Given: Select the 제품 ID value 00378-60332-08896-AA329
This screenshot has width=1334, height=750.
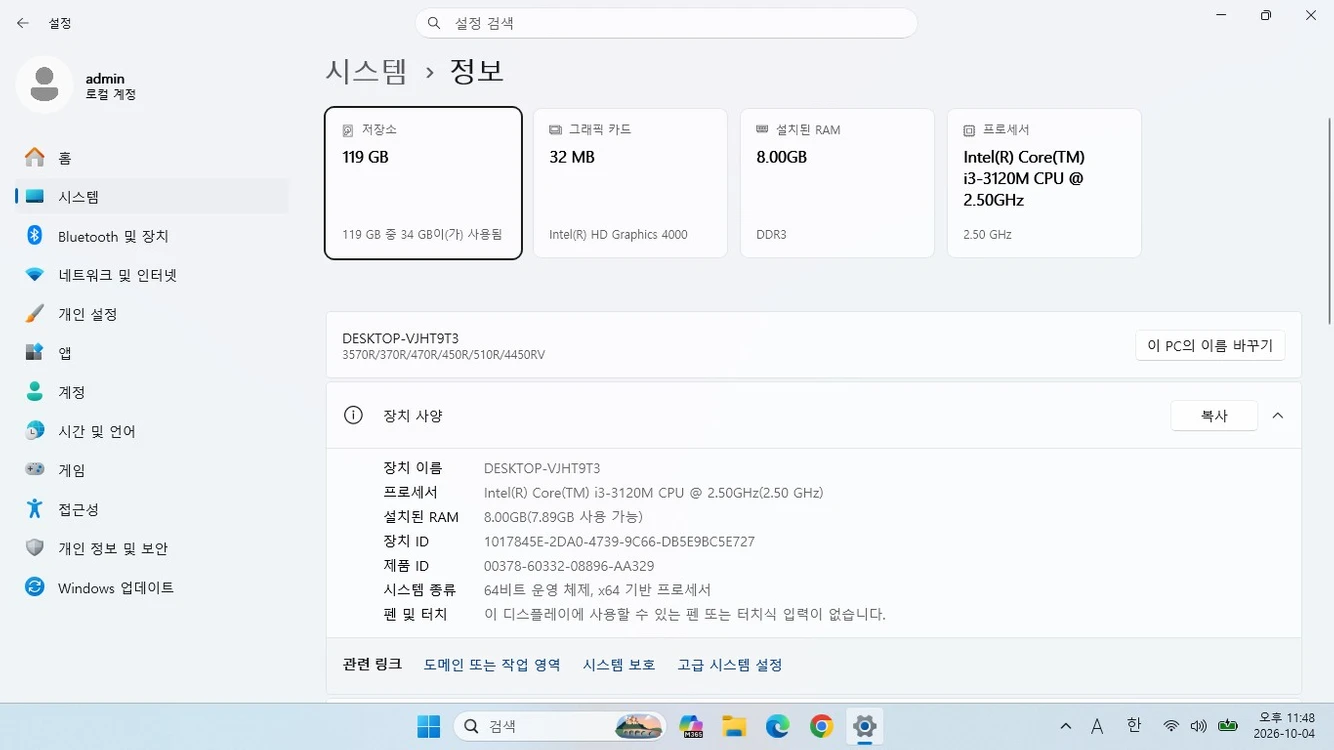Looking at the screenshot, I should click(569, 566).
